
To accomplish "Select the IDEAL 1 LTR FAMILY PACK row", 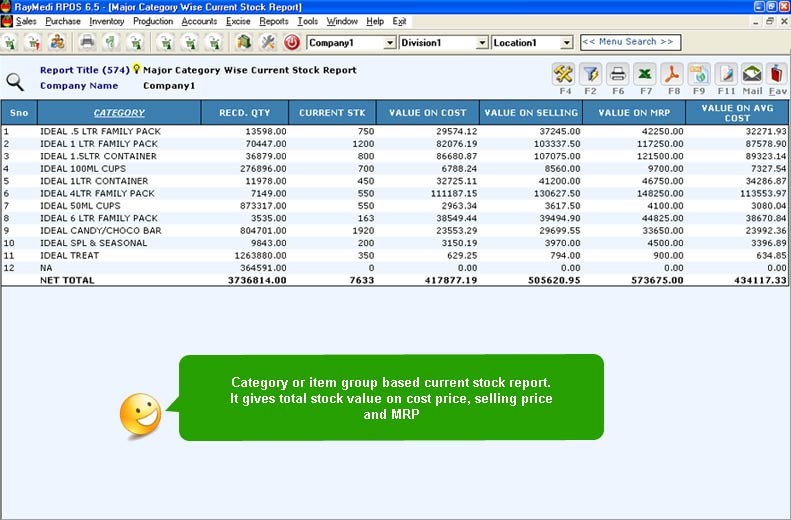I will [x=394, y=144].
